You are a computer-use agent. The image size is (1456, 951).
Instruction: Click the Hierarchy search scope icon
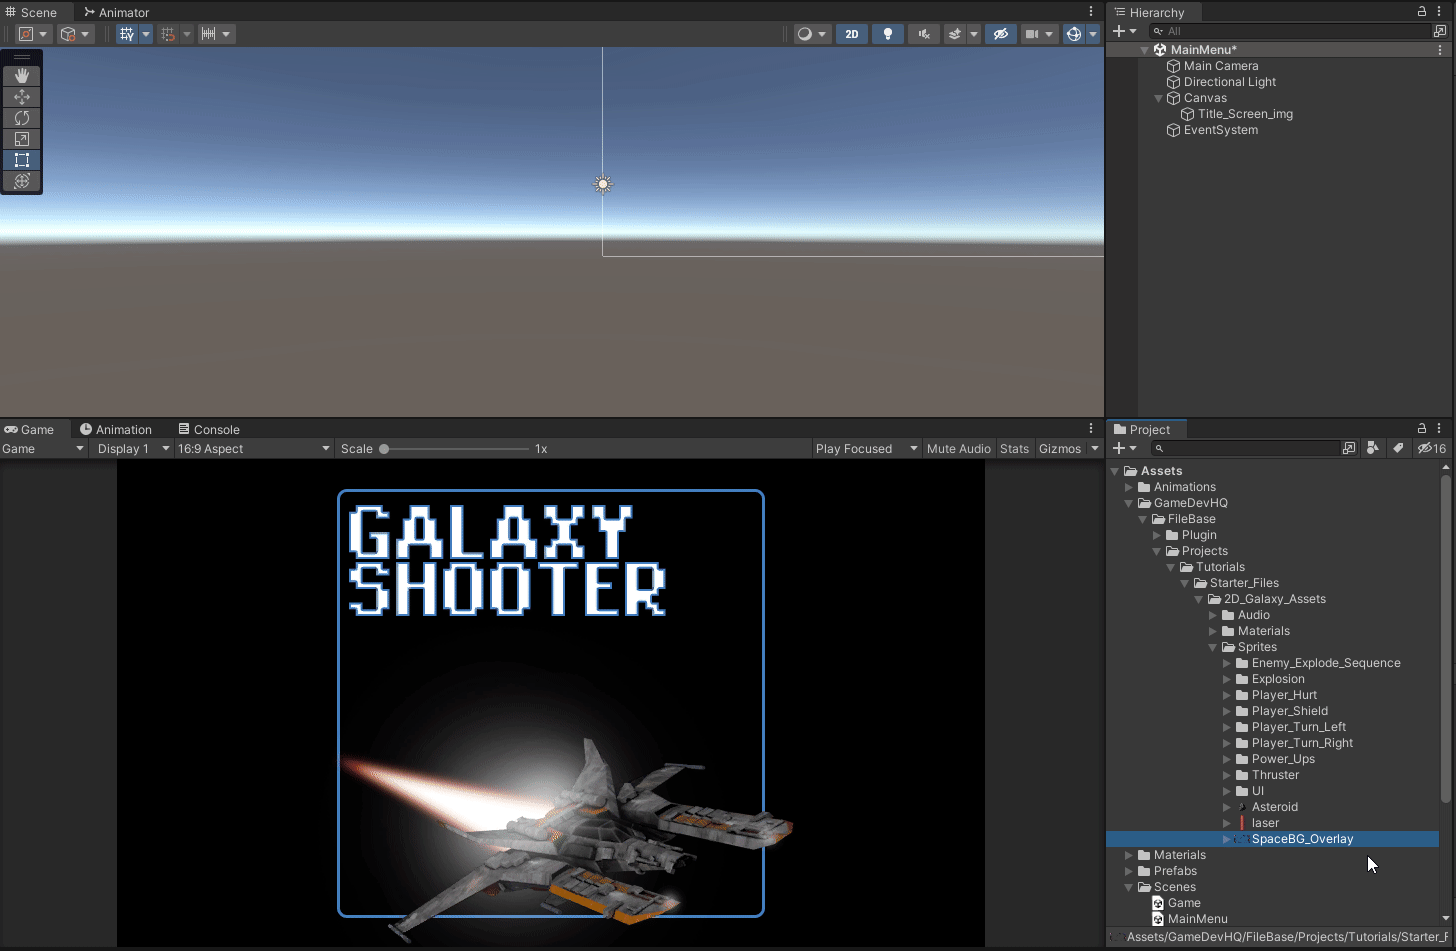pyautogui.click(x=1440, y=31)
